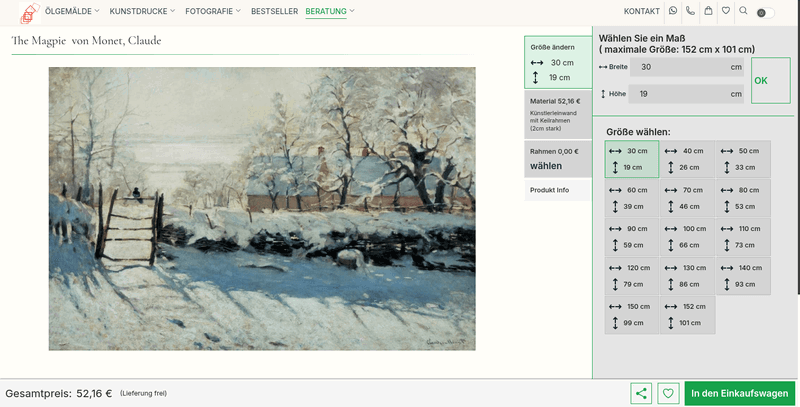Select size 90 cm x 59 cm
The width and height of the screenshot is (800, 407).
[x=632, y=237]
